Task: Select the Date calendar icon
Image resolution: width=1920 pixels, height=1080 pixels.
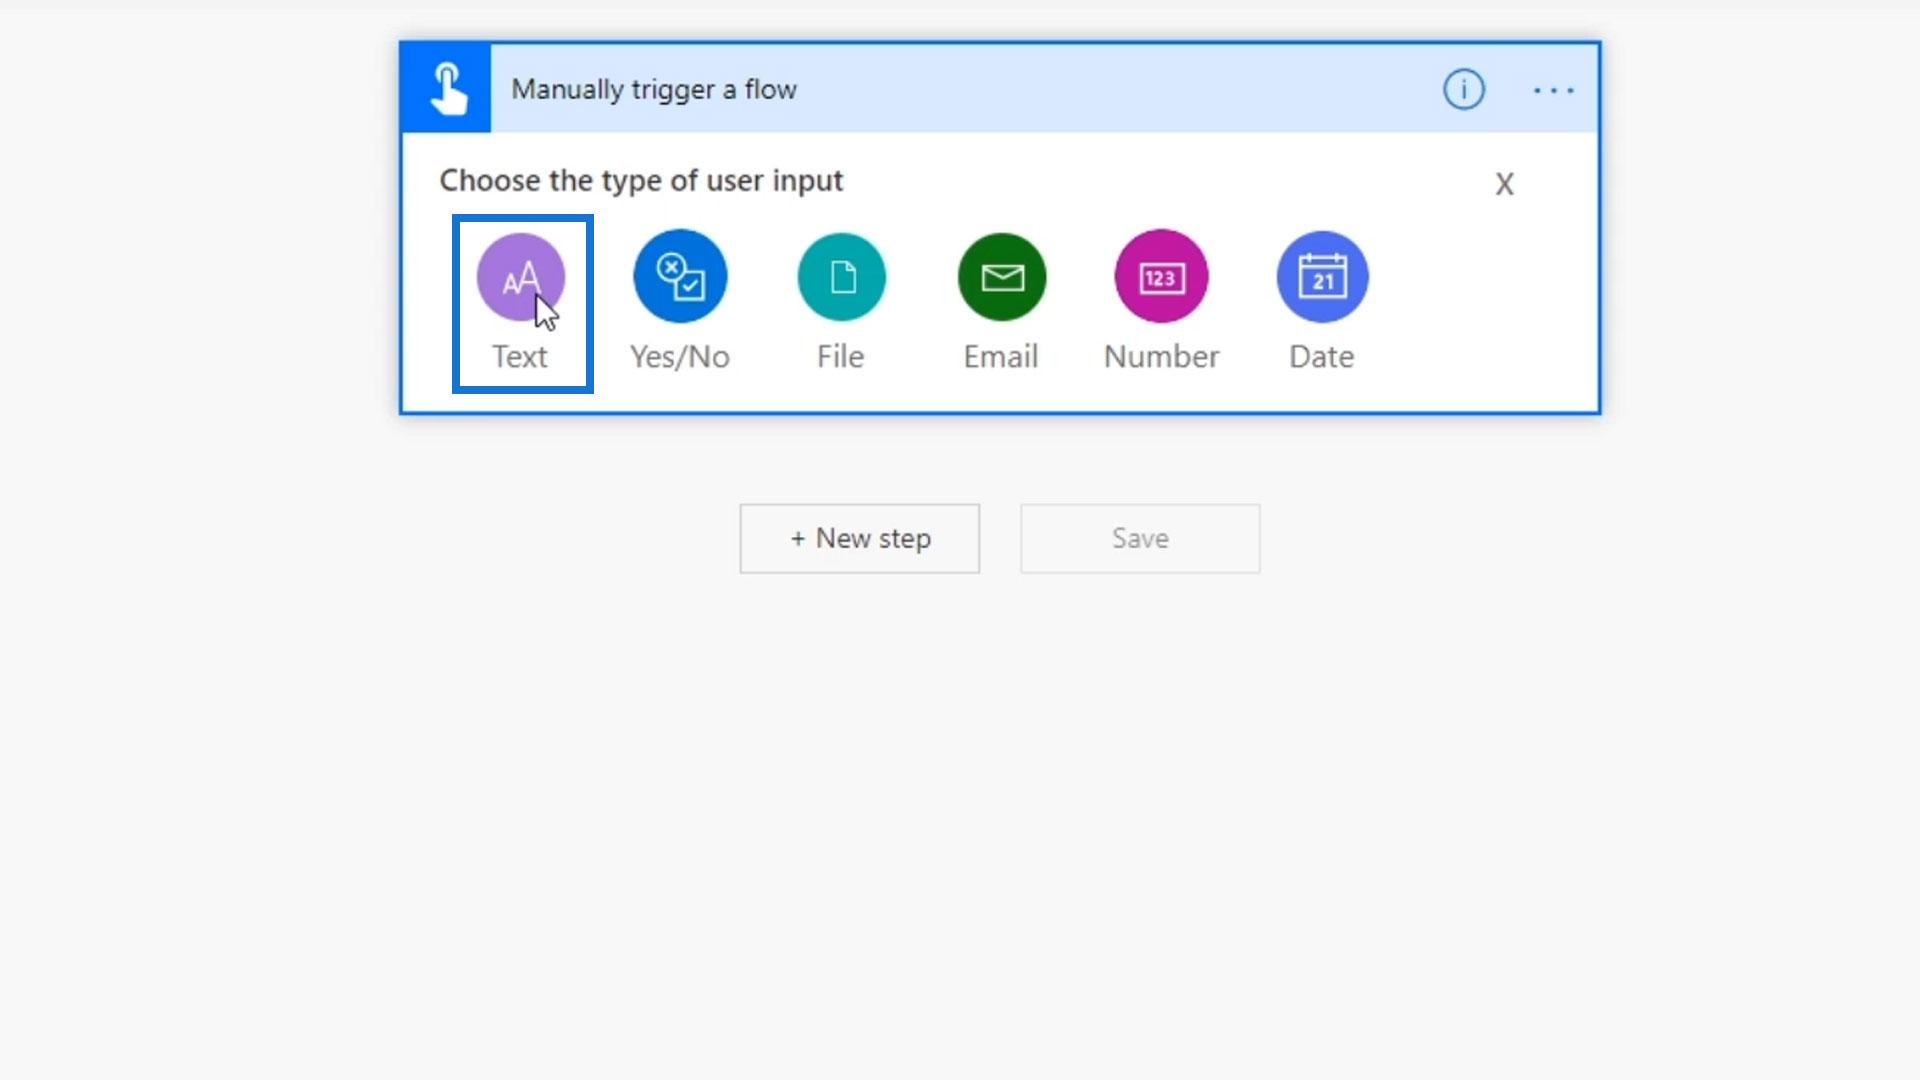Action: tap(1322, 277)
